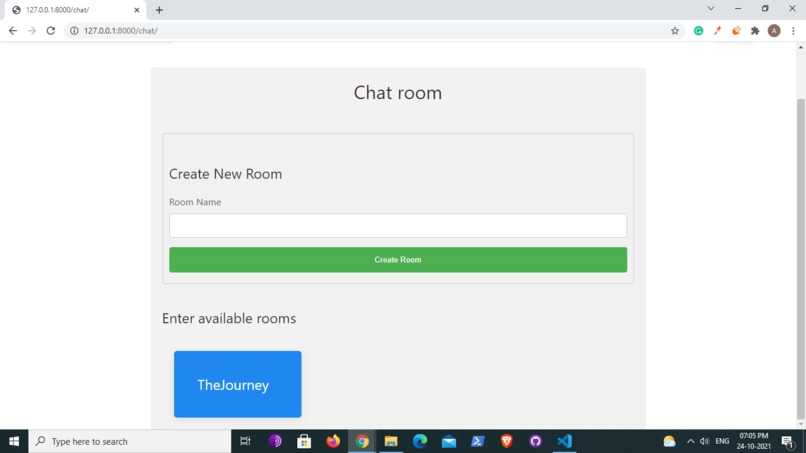806x453 pixels.
Task: Open PowerShell from the taskbar
Action: (x=478, y=441)
